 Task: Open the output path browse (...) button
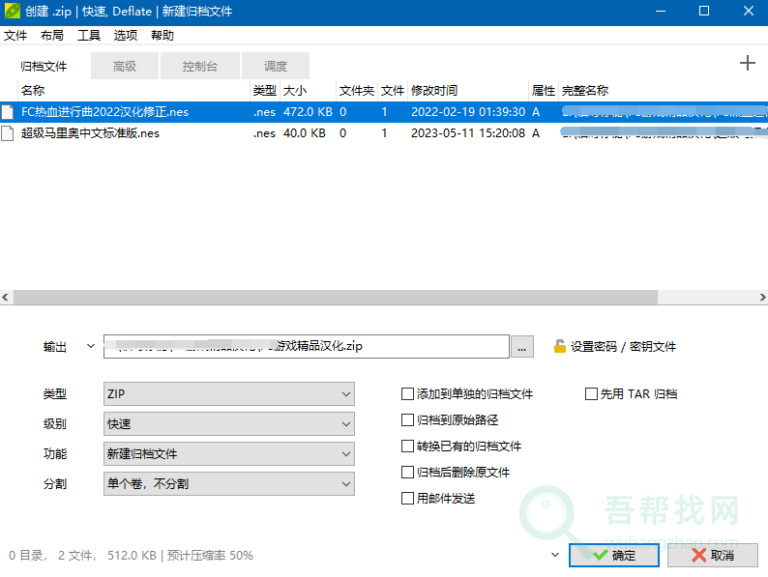522,347
